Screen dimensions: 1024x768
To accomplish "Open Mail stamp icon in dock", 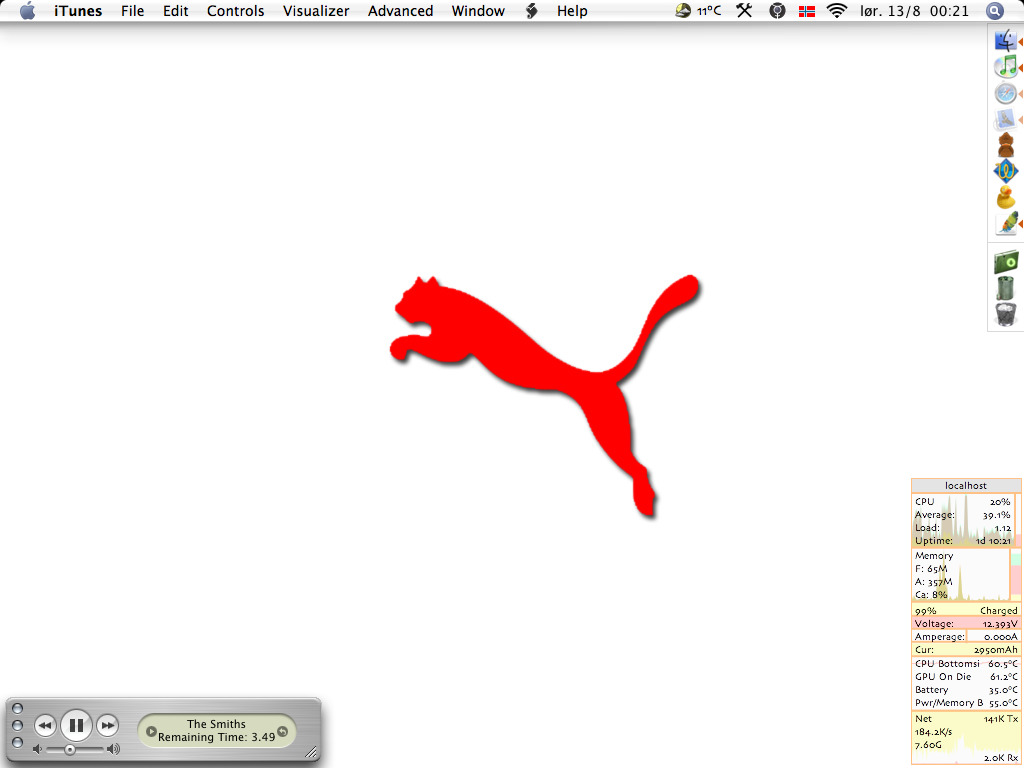I will tap(1006, 120).
